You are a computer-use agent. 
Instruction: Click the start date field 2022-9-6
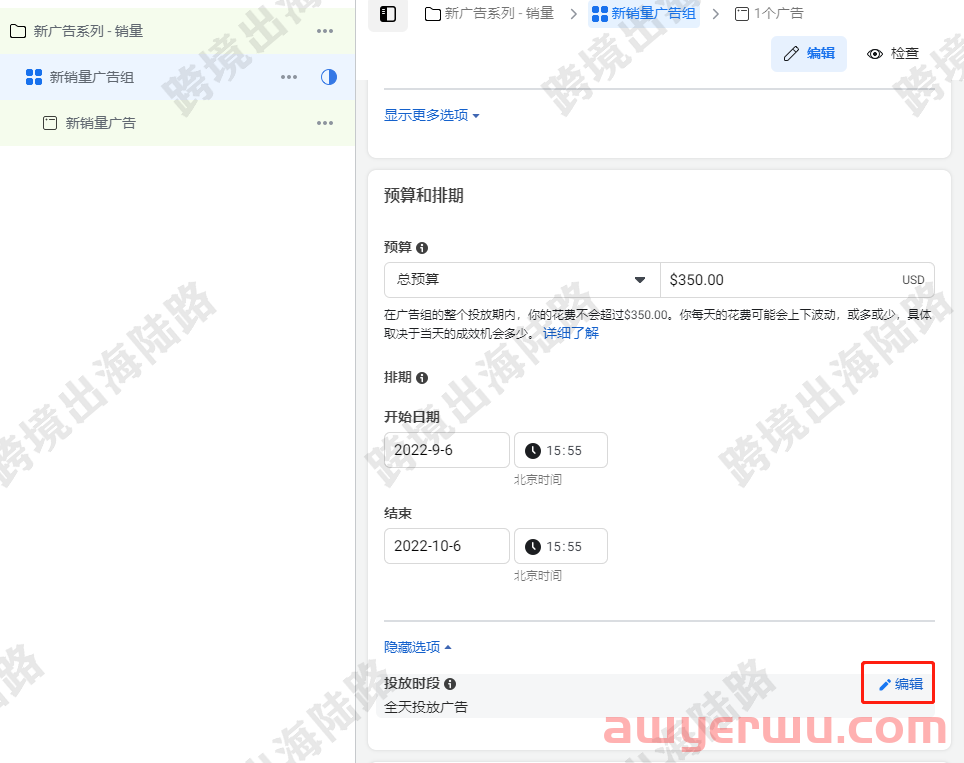[x=447, y=450]
